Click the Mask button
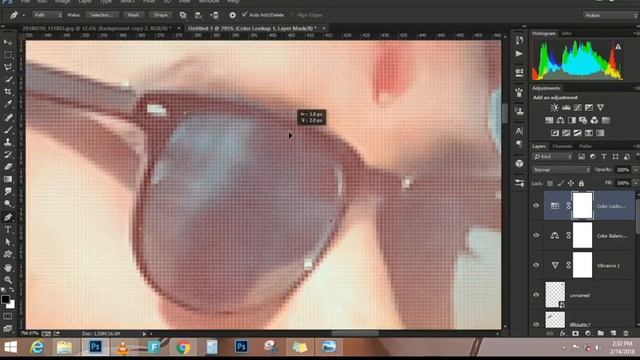 click(133, 15)
